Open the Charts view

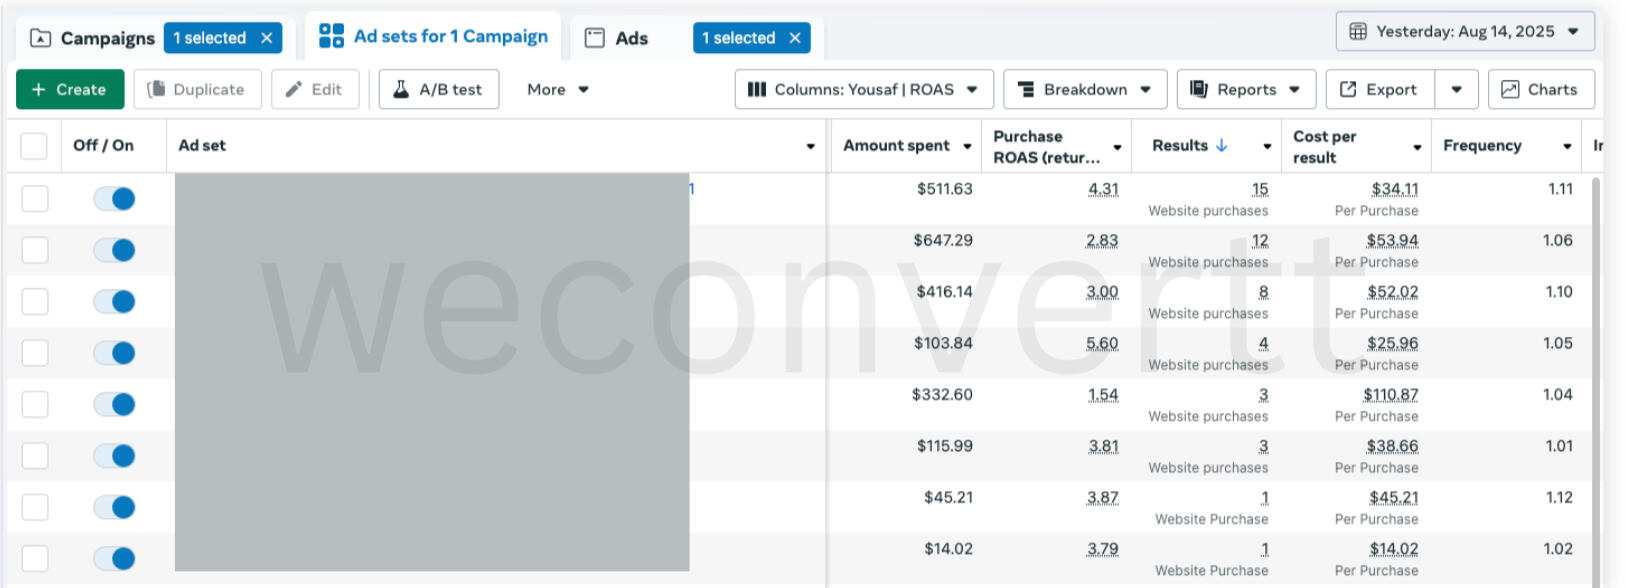1540,89
